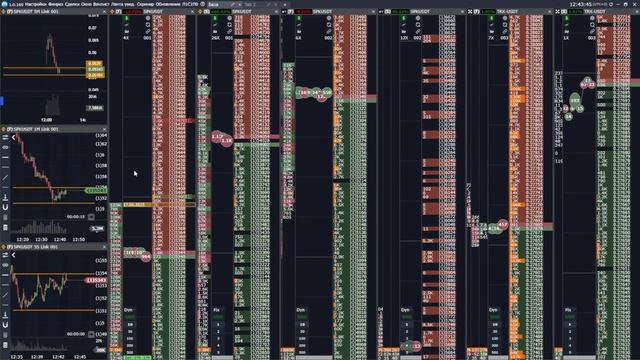
Task: Click the 12X leverage label in fourth SPKUSDT book
Action: click(x=404, y=38)
